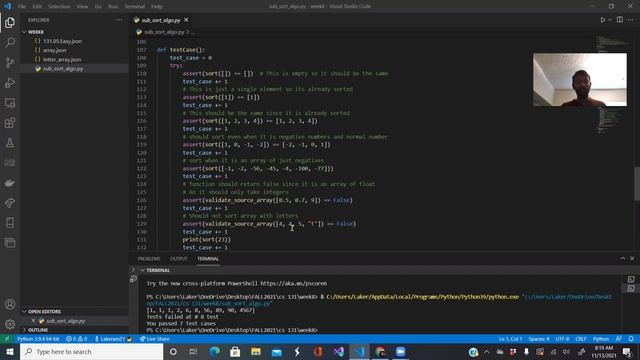The height and width of the screenshot is (360, 640).
Task: Open the Explorer view in activity bar
Action: 10,22
